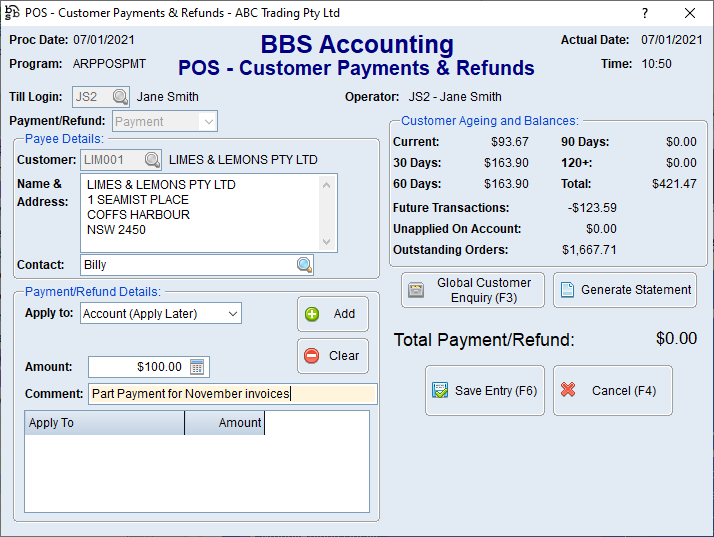This screenshot has height=537, width=714.
Task: Cancel the payment with Cancel (F4)
Action: point(612,391)
